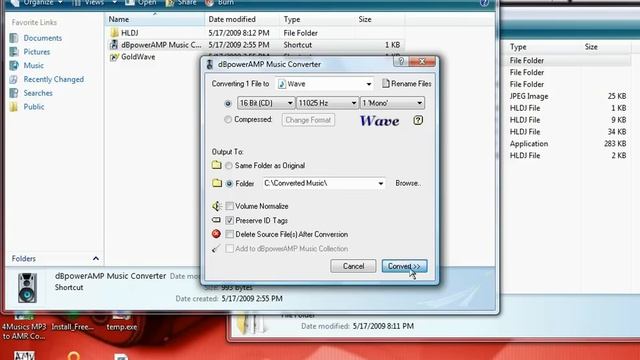Open the 16 Bit (CD) bit depth dropdown
The width and height of the screenshot is (640, 360).
point(266,103)
